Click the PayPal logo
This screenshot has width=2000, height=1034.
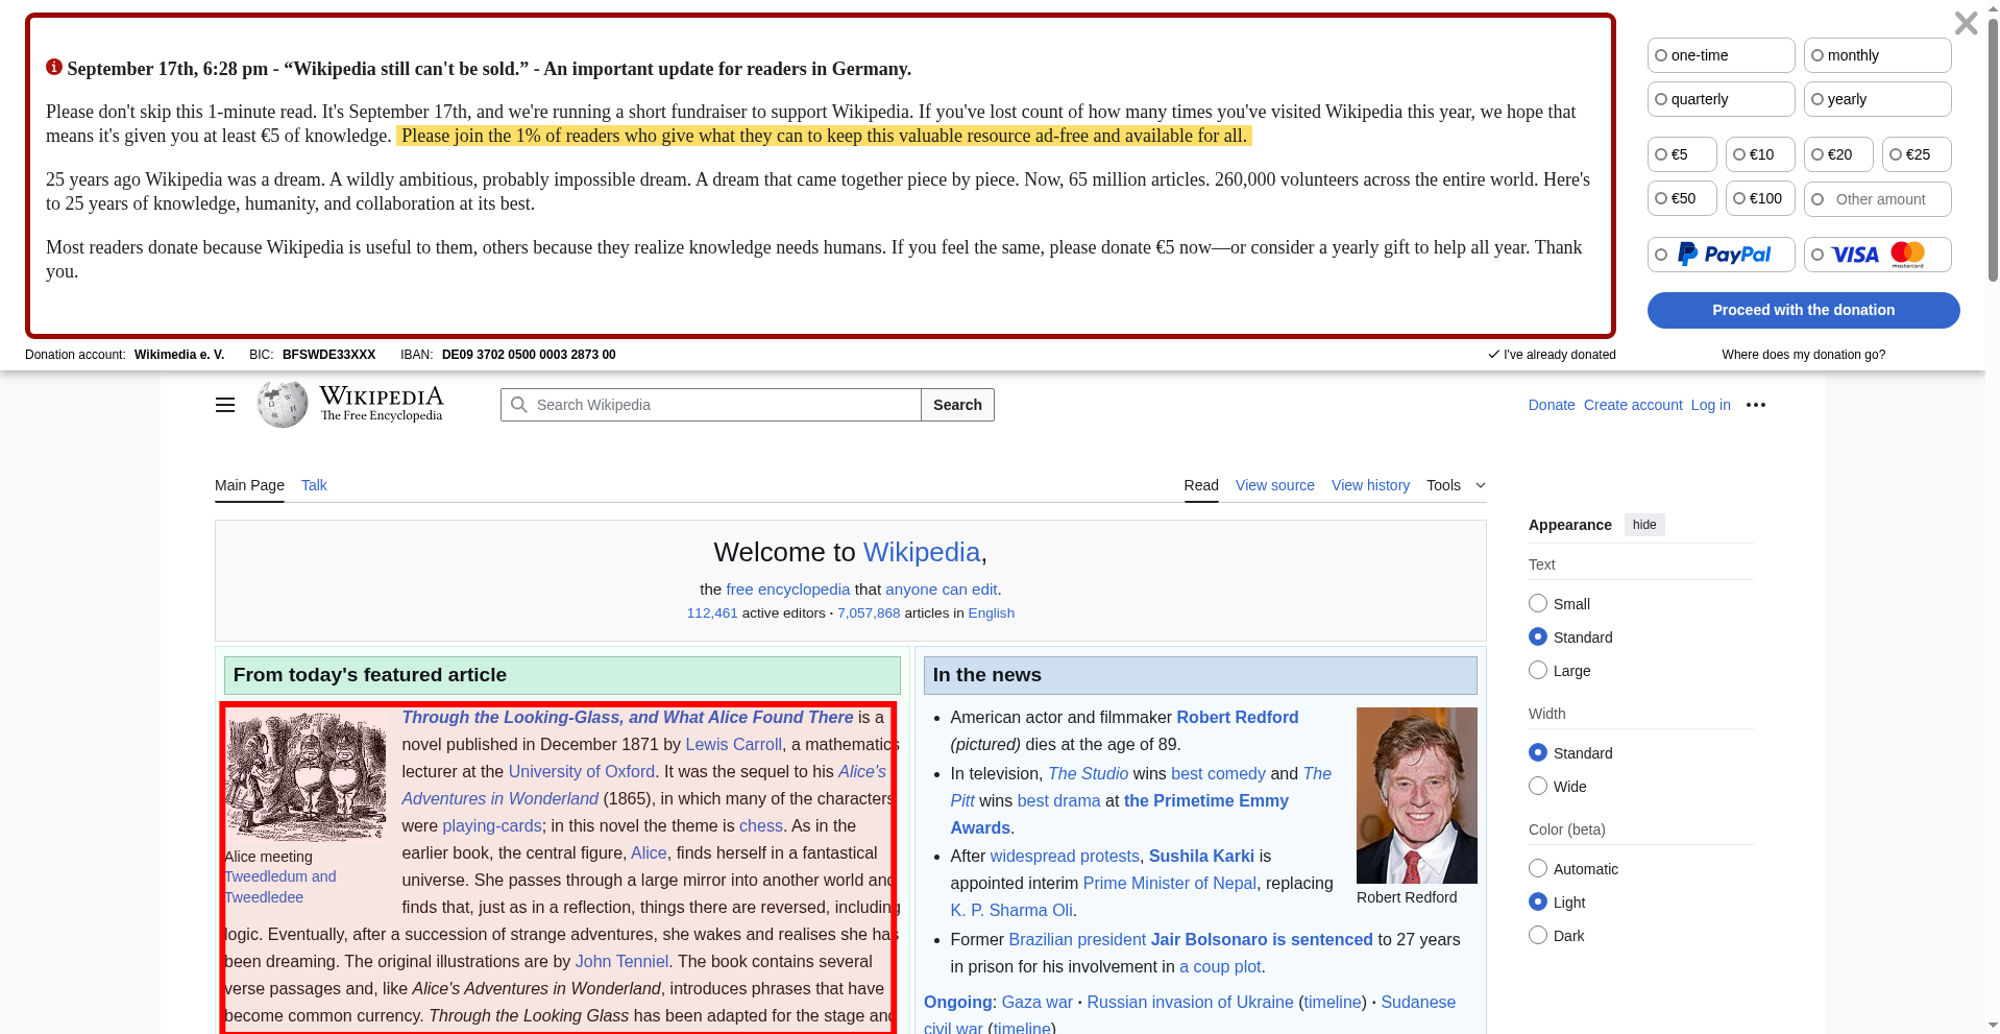[1723, 255]
